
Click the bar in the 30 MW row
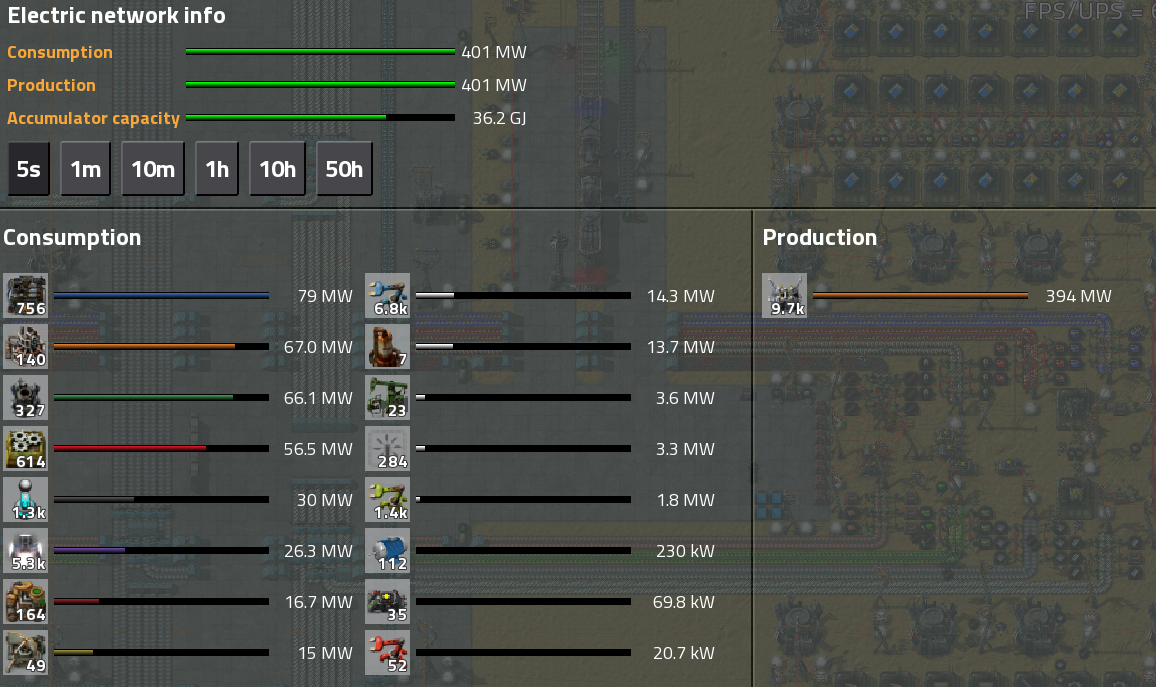click(x=161, y=499)
